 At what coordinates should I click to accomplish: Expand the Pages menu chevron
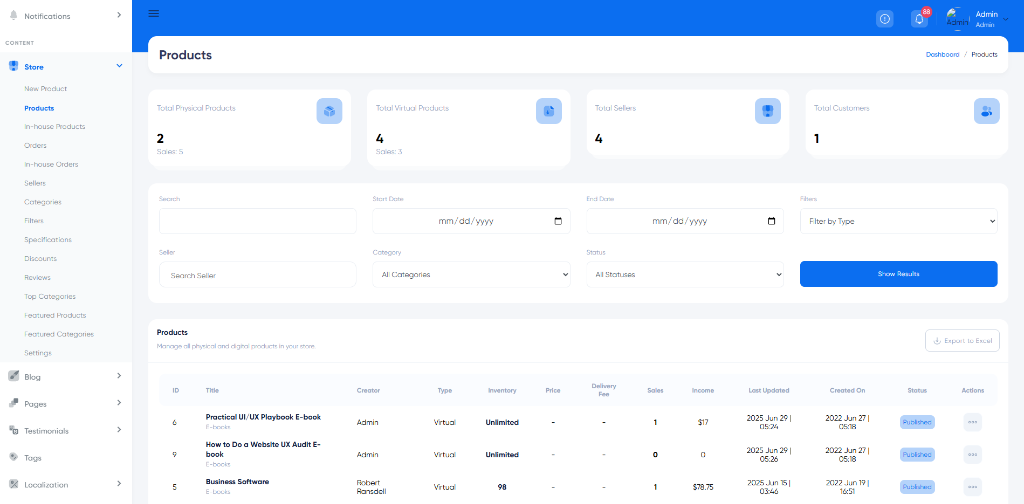pyautogui.click(x=119, y=403)
